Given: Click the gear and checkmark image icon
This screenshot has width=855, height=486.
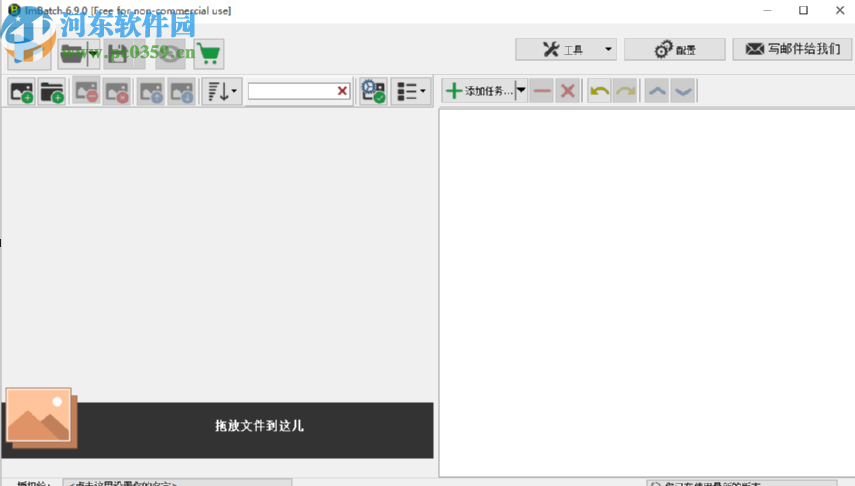Looking at the screenshot, I should pyautogui.click(x=374, y=92).
